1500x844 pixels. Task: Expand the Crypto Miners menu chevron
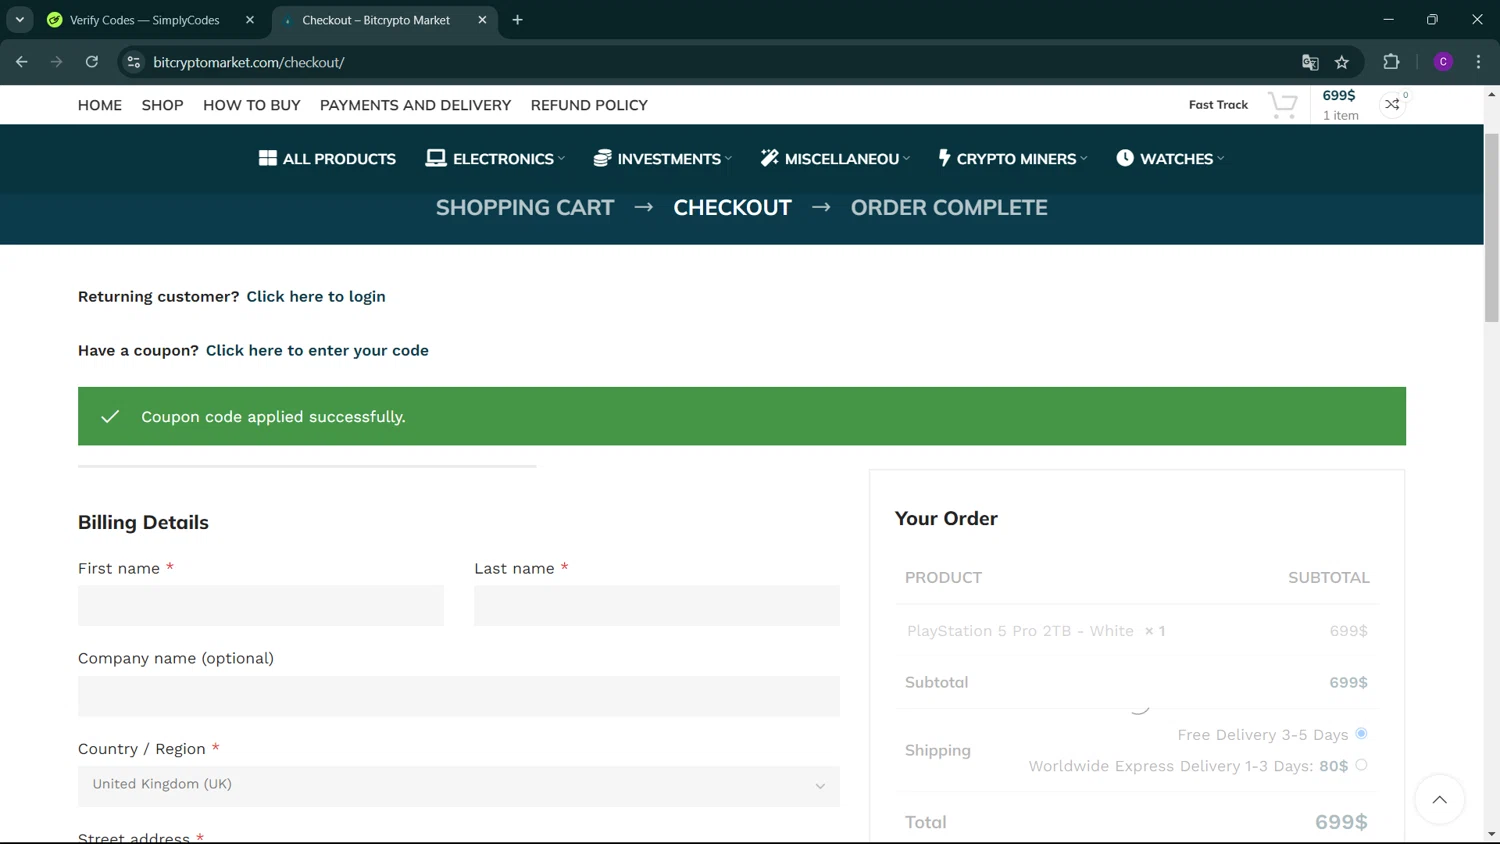pos(1084,159)
